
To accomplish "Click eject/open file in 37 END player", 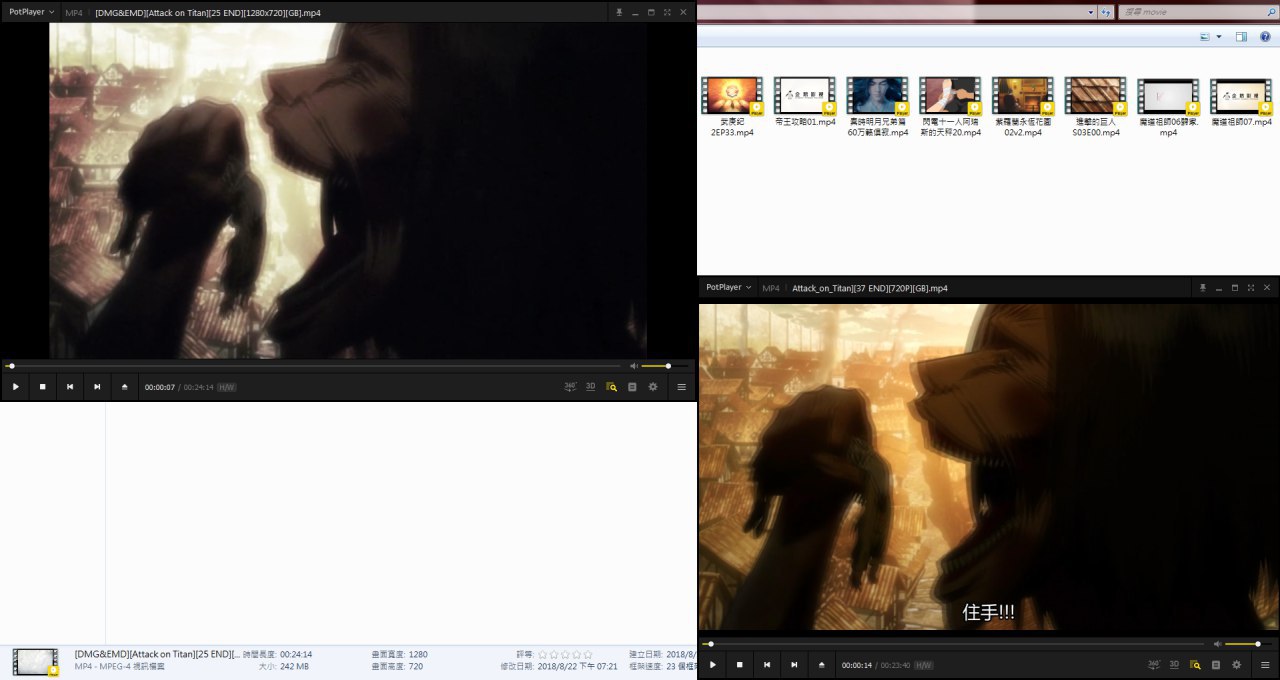I will [821, 664].
